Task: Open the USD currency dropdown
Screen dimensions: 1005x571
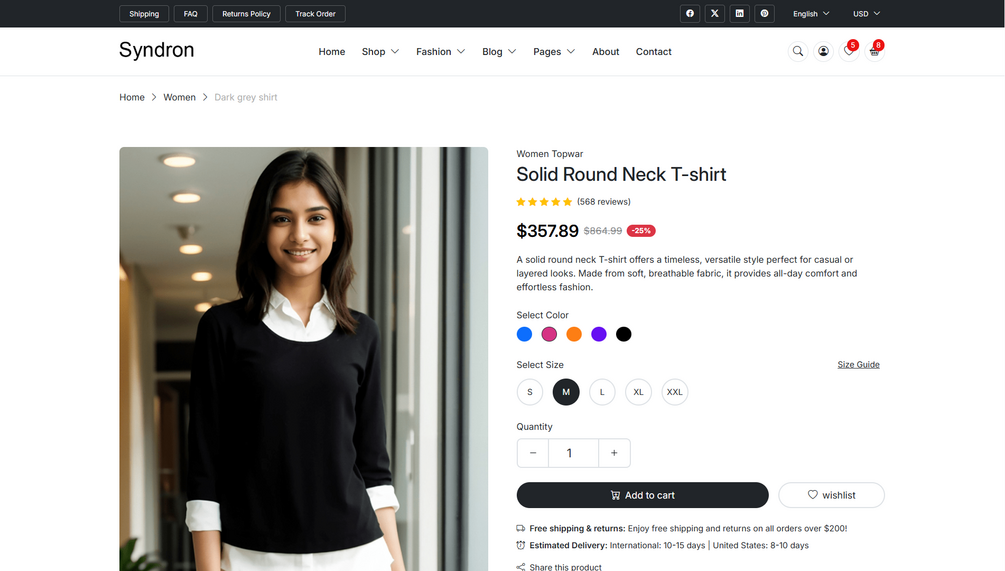Action: point(866,14)
